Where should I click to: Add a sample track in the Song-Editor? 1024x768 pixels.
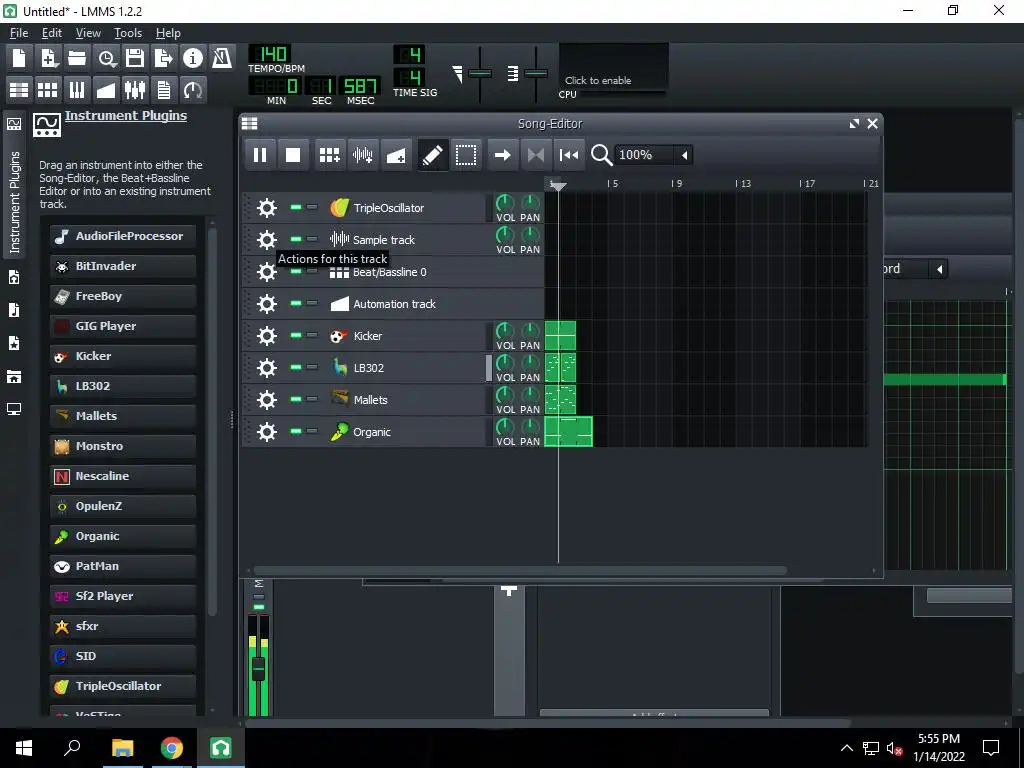pos(362,155)
